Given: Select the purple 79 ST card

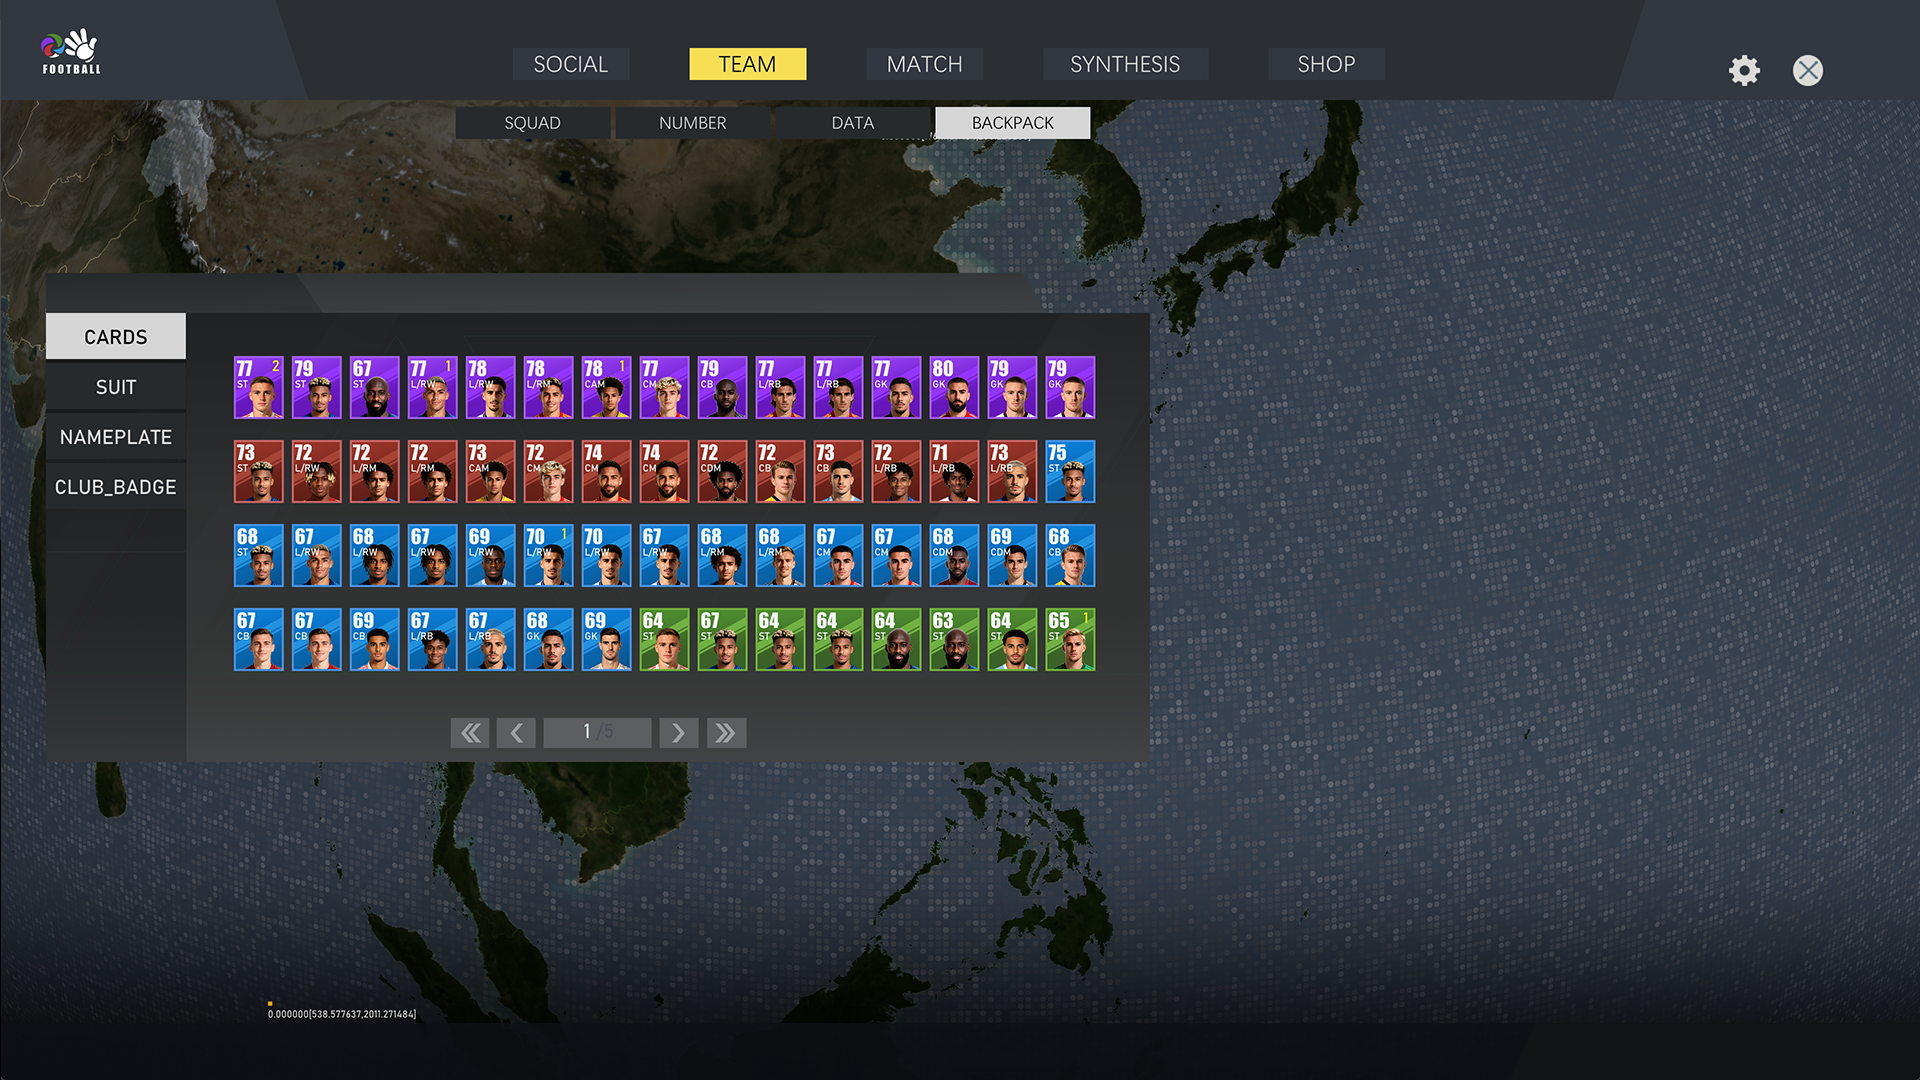Looking at the screenshot, I should (317, 387).
